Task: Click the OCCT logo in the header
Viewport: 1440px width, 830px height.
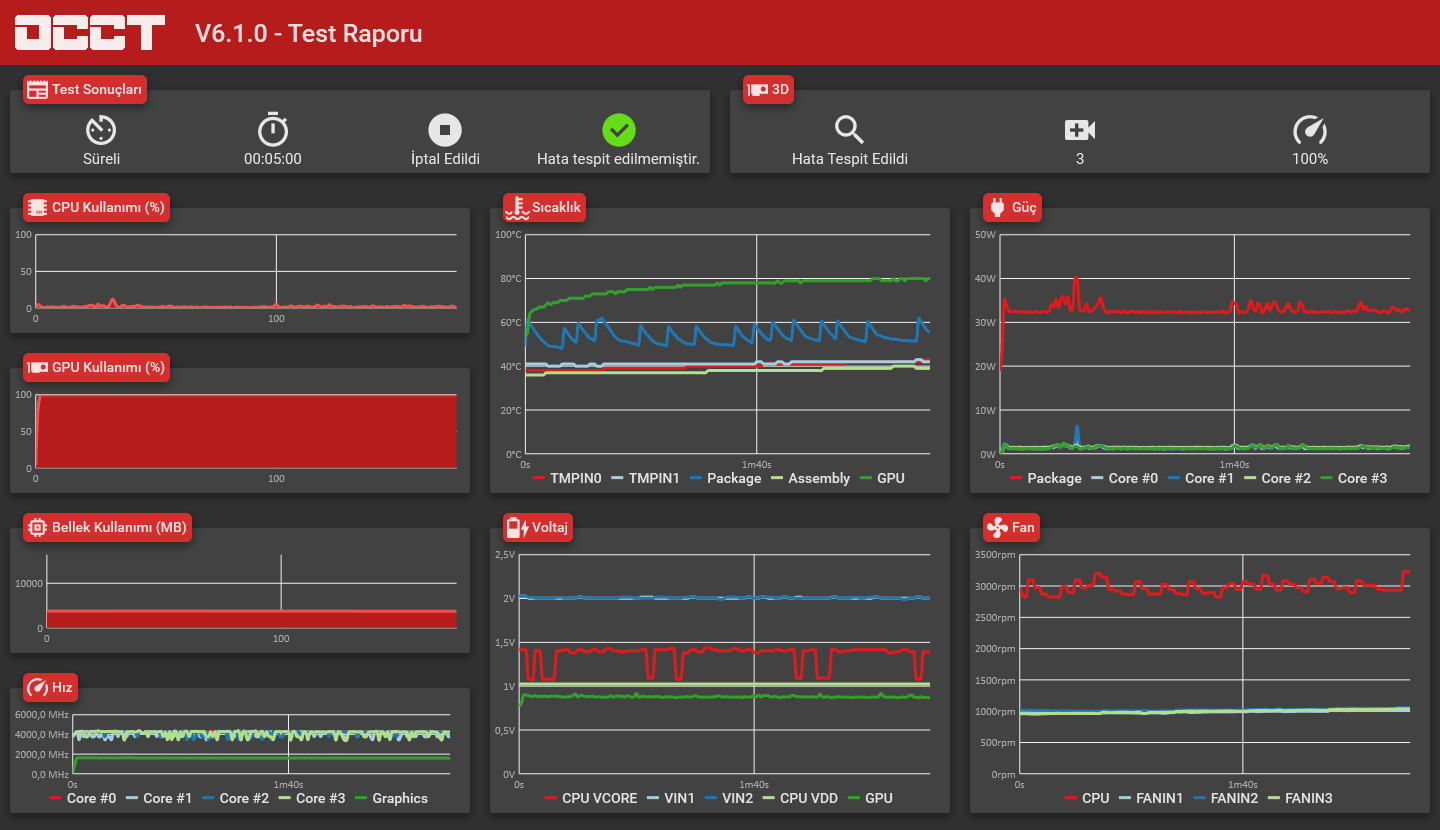Action: [x=90, y=32]
